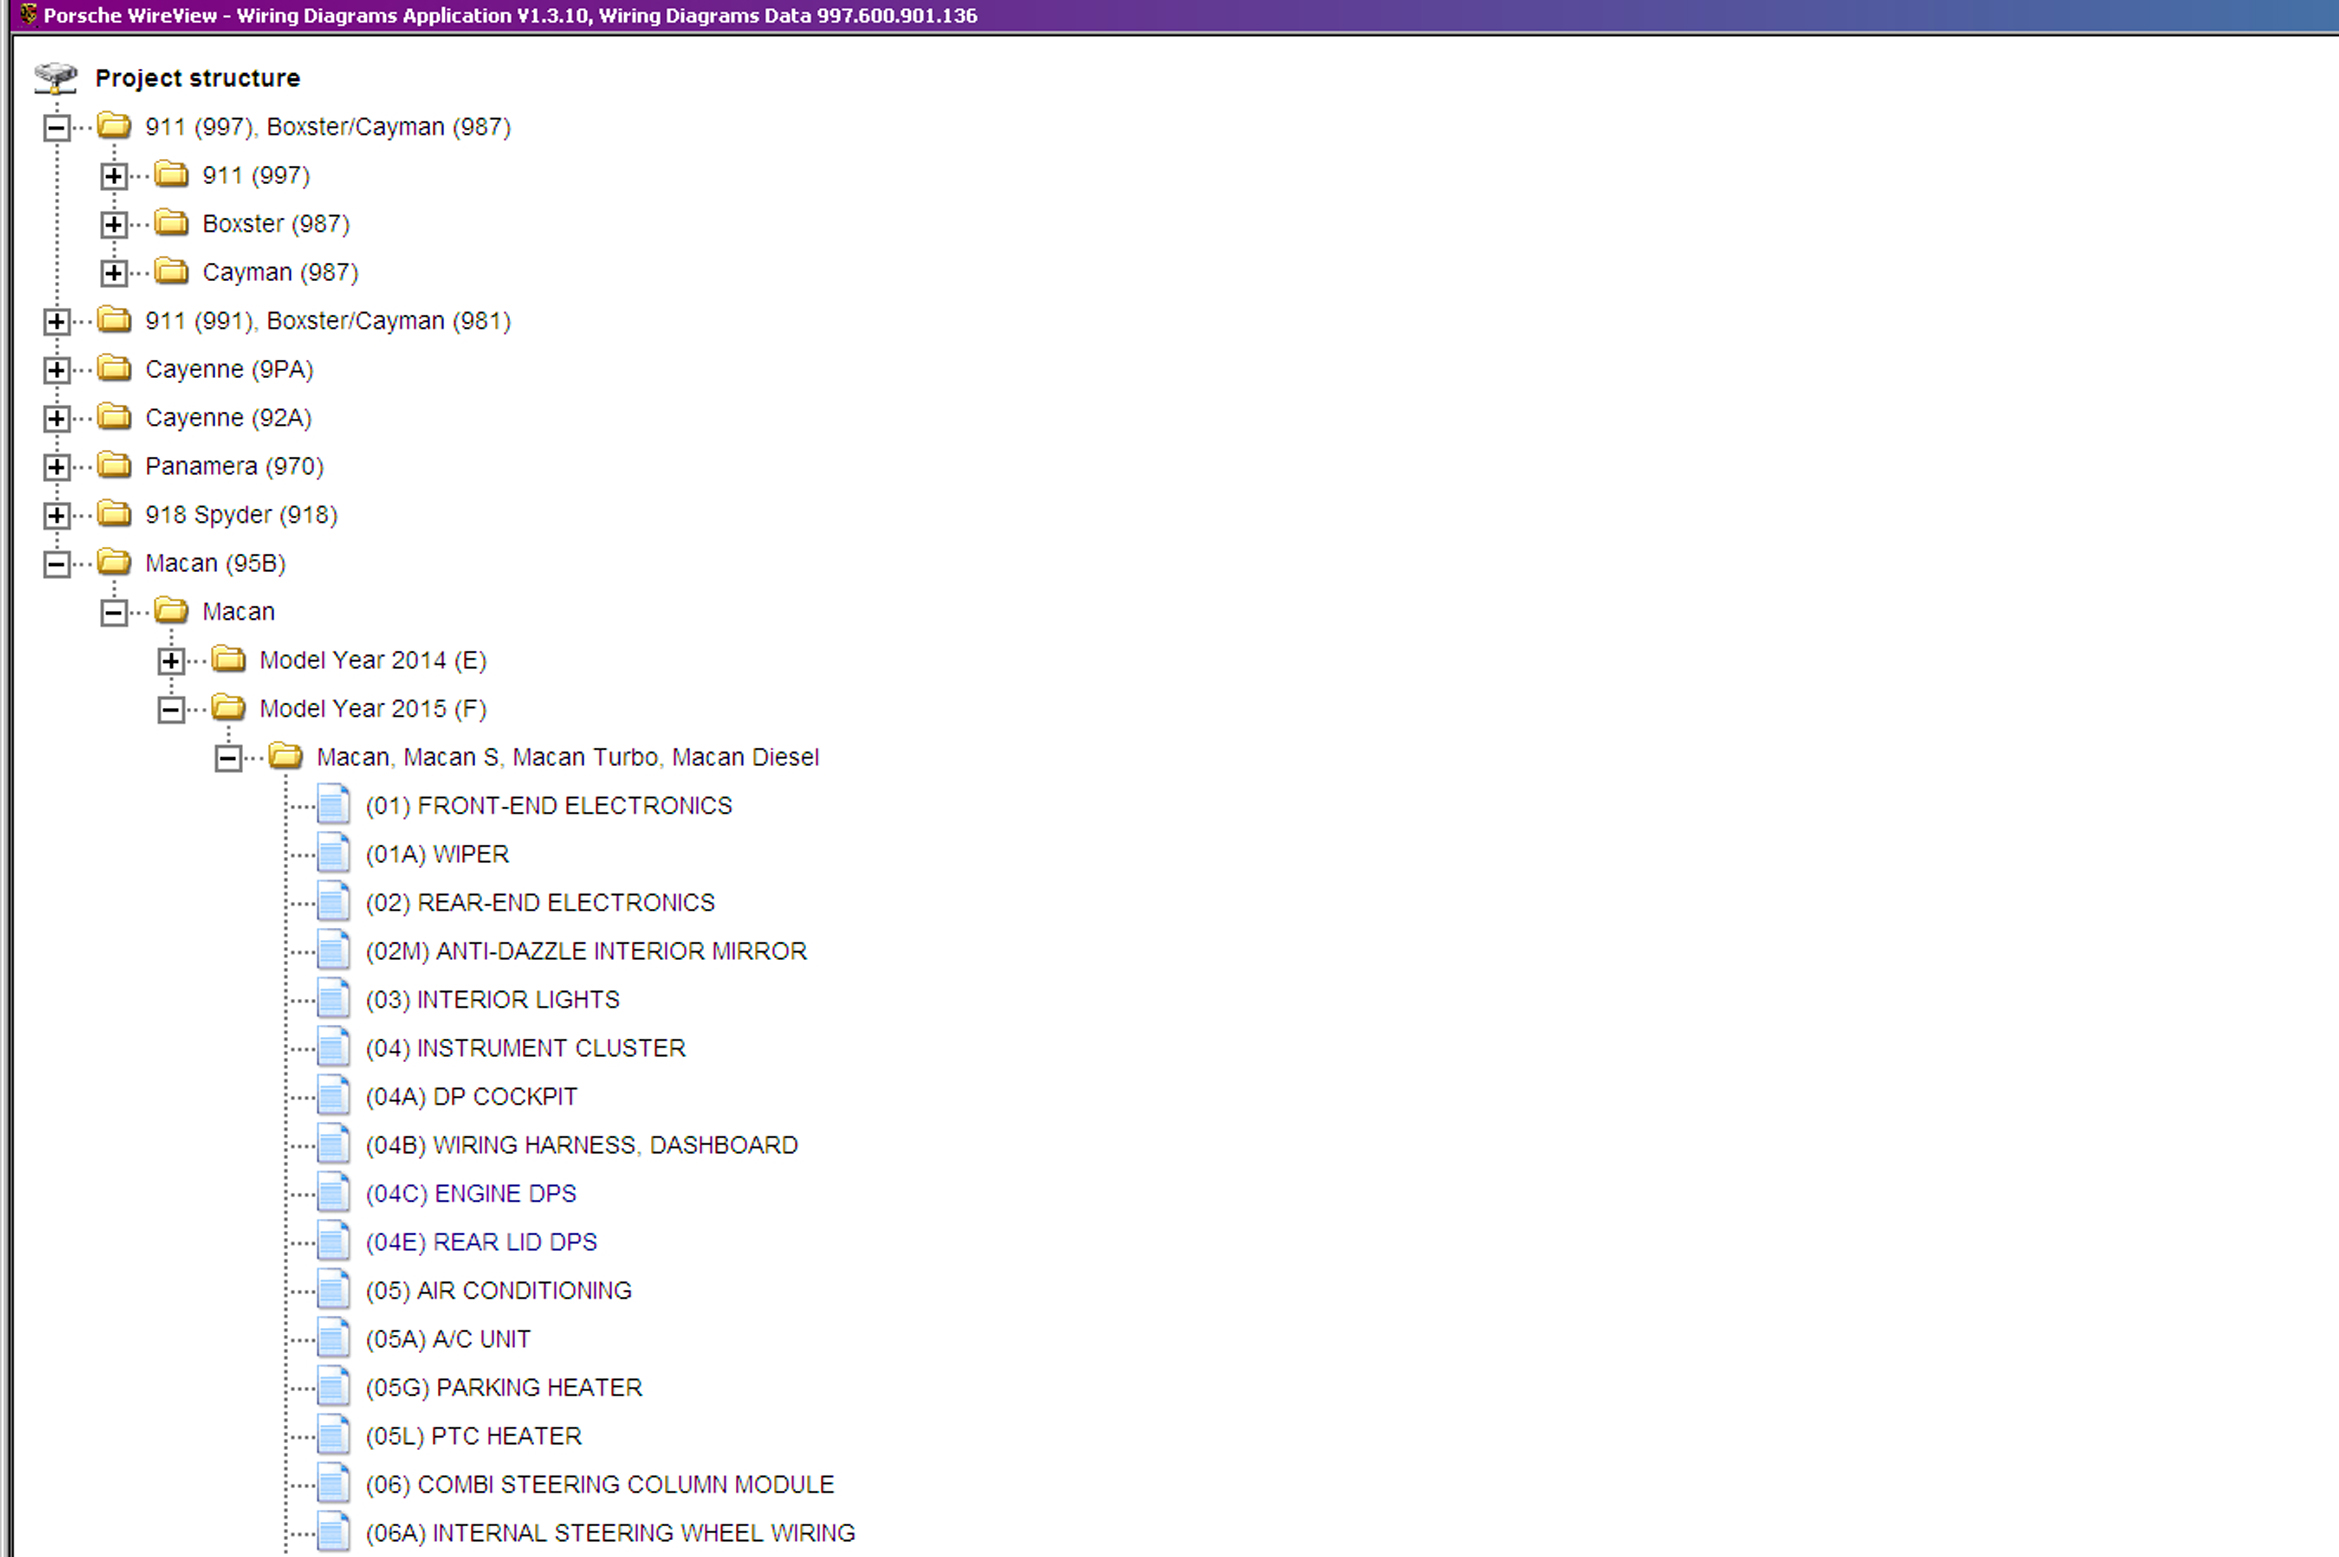Collapse the Macan, Macan S, Macan Turbo folder
Screen dimensions: 2339x1557
coord(228,758)
